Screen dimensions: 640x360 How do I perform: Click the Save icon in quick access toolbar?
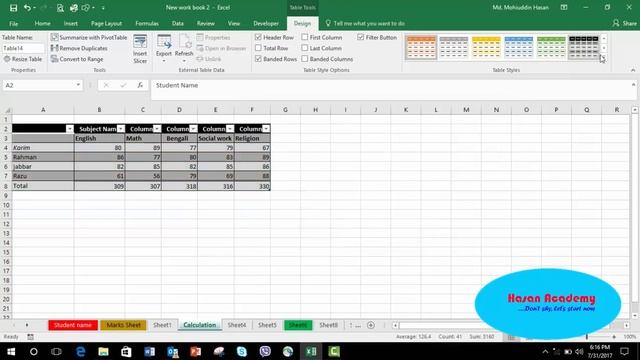coord(13,8)
